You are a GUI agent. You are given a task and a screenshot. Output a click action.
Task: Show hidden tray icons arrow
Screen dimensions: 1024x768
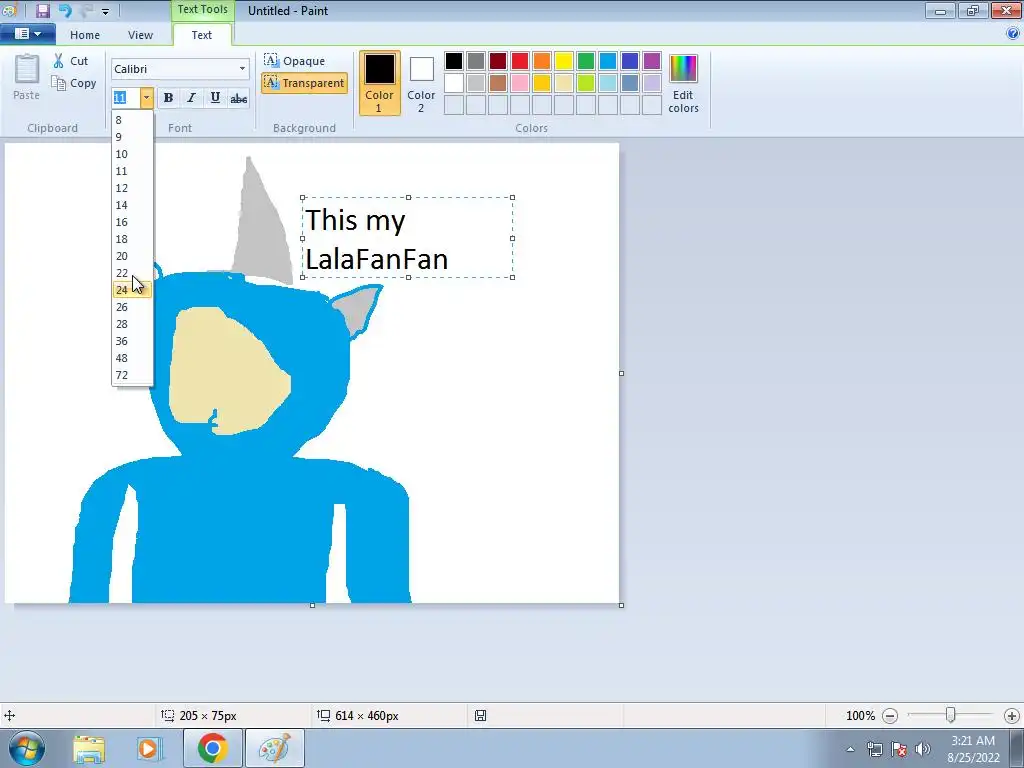[850, 749]
